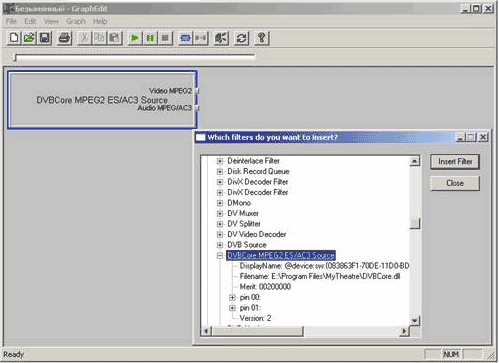Expand the DVB Source node
The image size is (499, 363).
(x=220, y=245)
